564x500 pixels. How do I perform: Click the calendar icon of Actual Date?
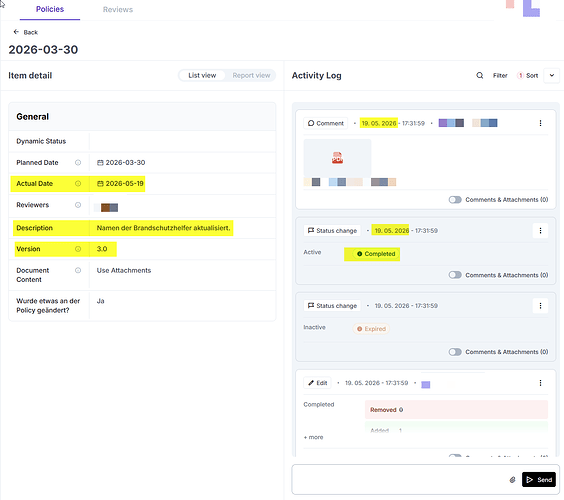click(x=100, y=184)
